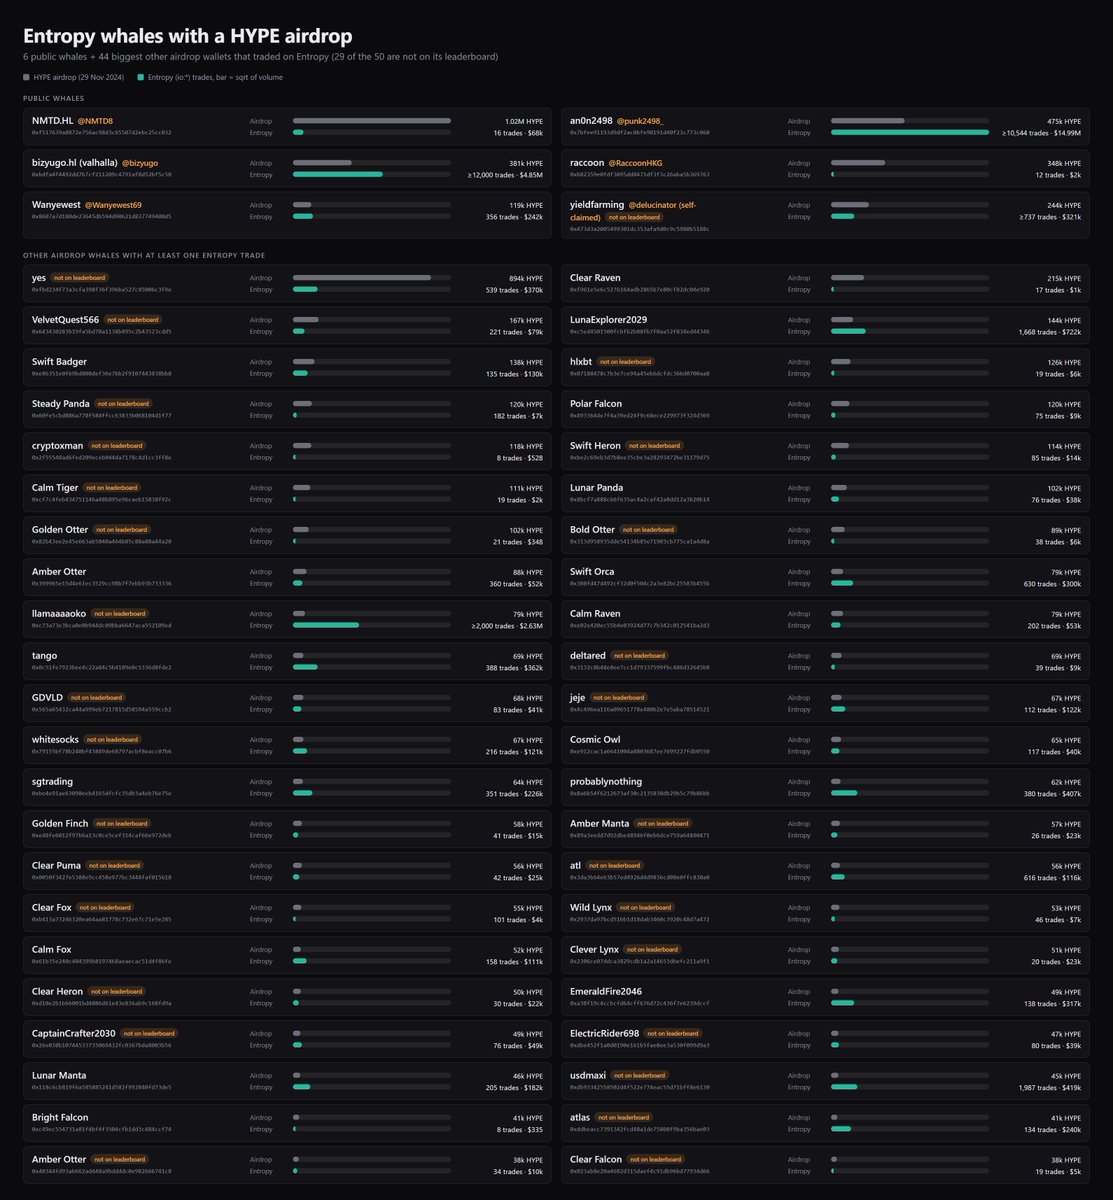Viewport: 1113px width, 1200px height.
Task: Click the 'Entropy whales with a HYPE airdrop' title
Action: coord(188,36)
